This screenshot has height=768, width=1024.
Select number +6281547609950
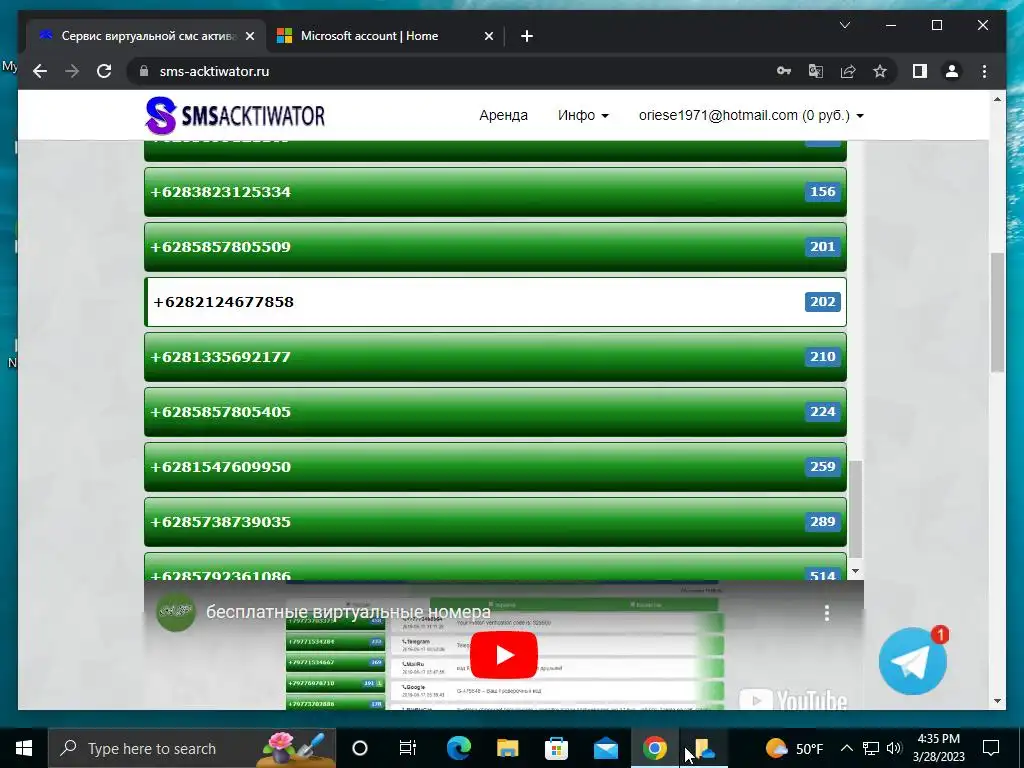tap(495, 467)
